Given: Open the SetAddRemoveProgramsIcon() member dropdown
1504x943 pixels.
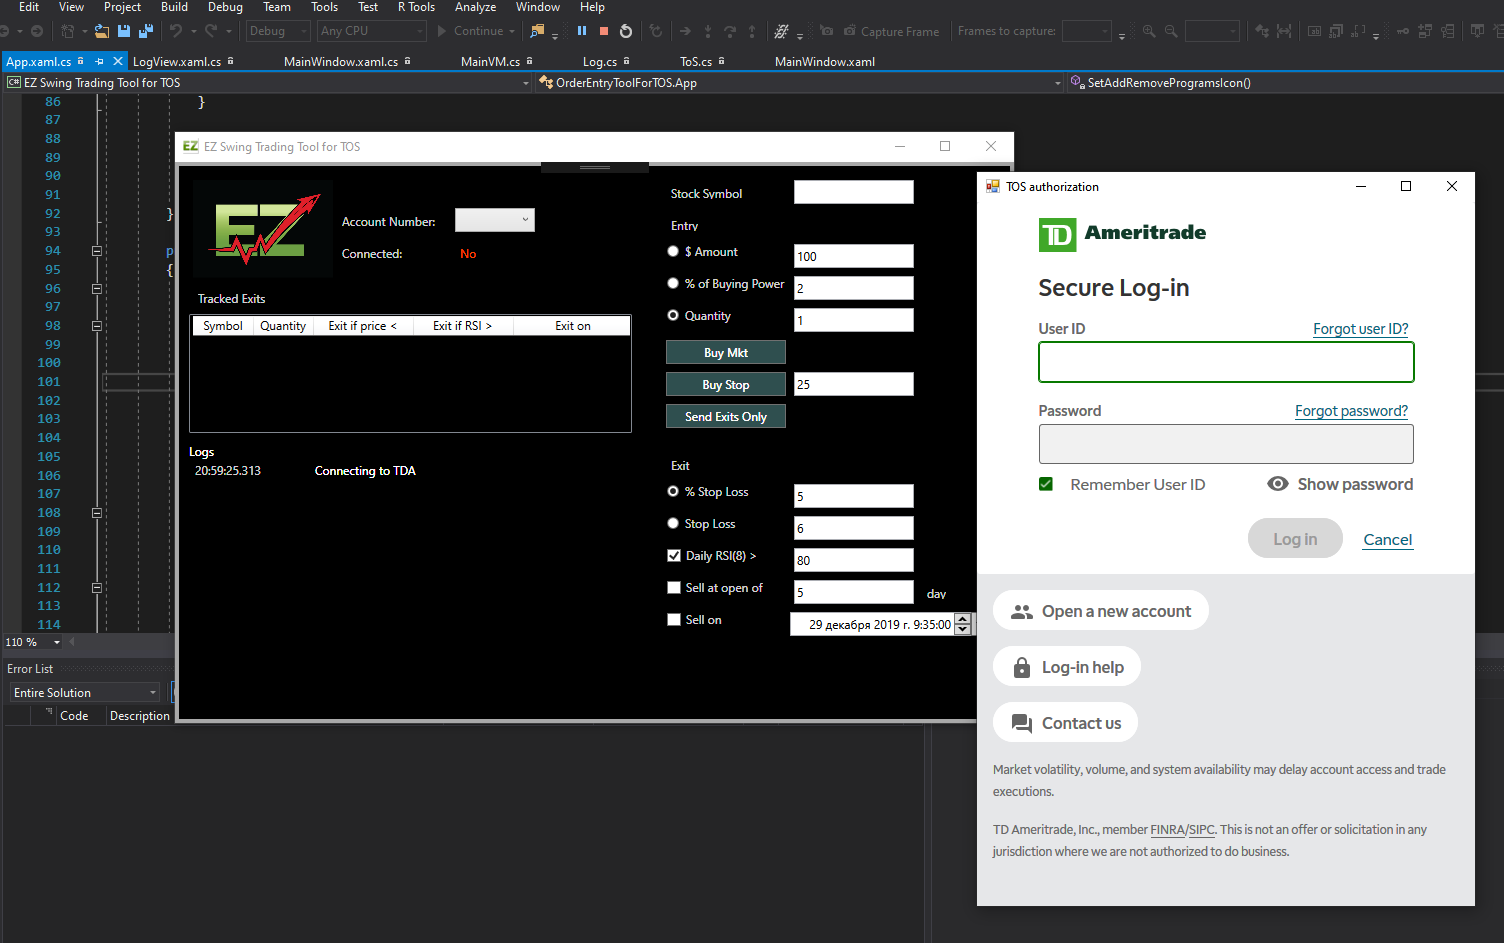Looking at the screenshot, I should (x=1284, y=83).
